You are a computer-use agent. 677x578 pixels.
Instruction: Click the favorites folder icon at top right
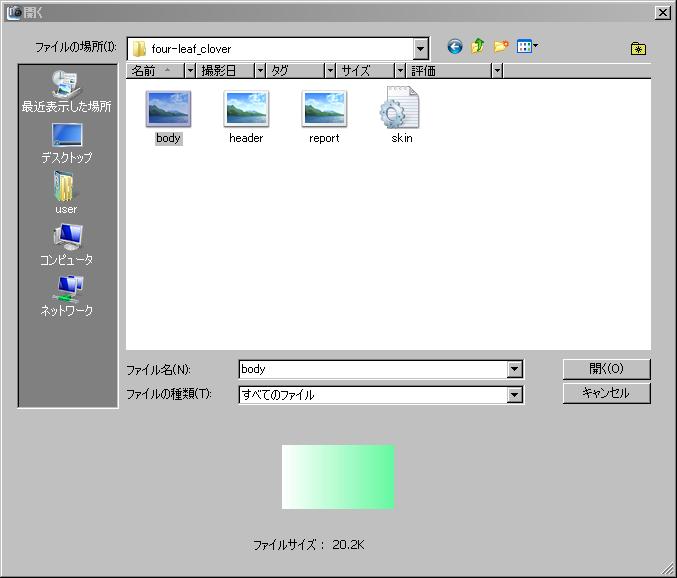(x=638, y=48)
